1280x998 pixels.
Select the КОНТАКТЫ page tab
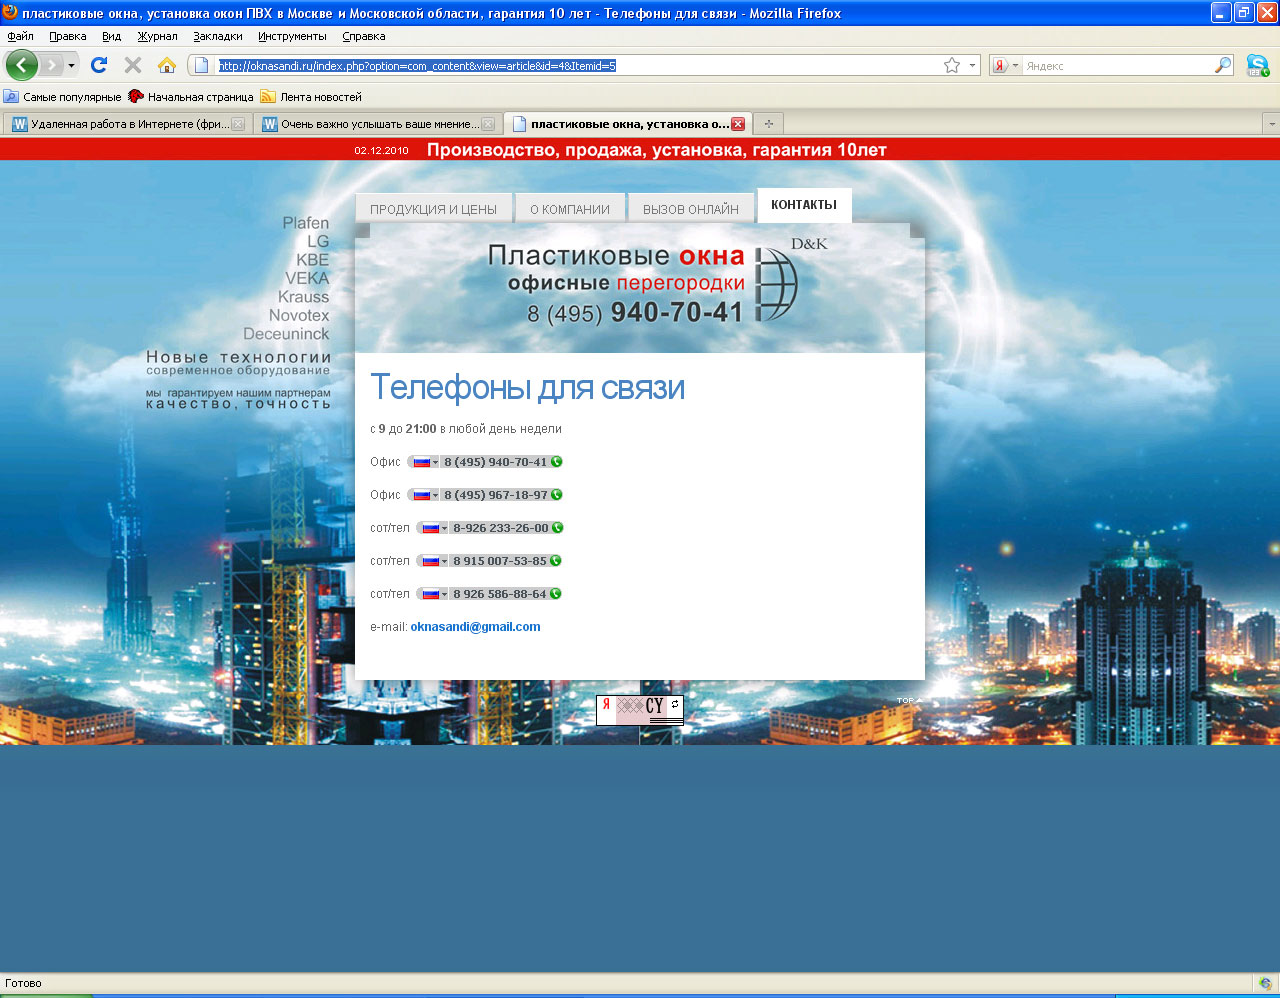pos(804,205)
